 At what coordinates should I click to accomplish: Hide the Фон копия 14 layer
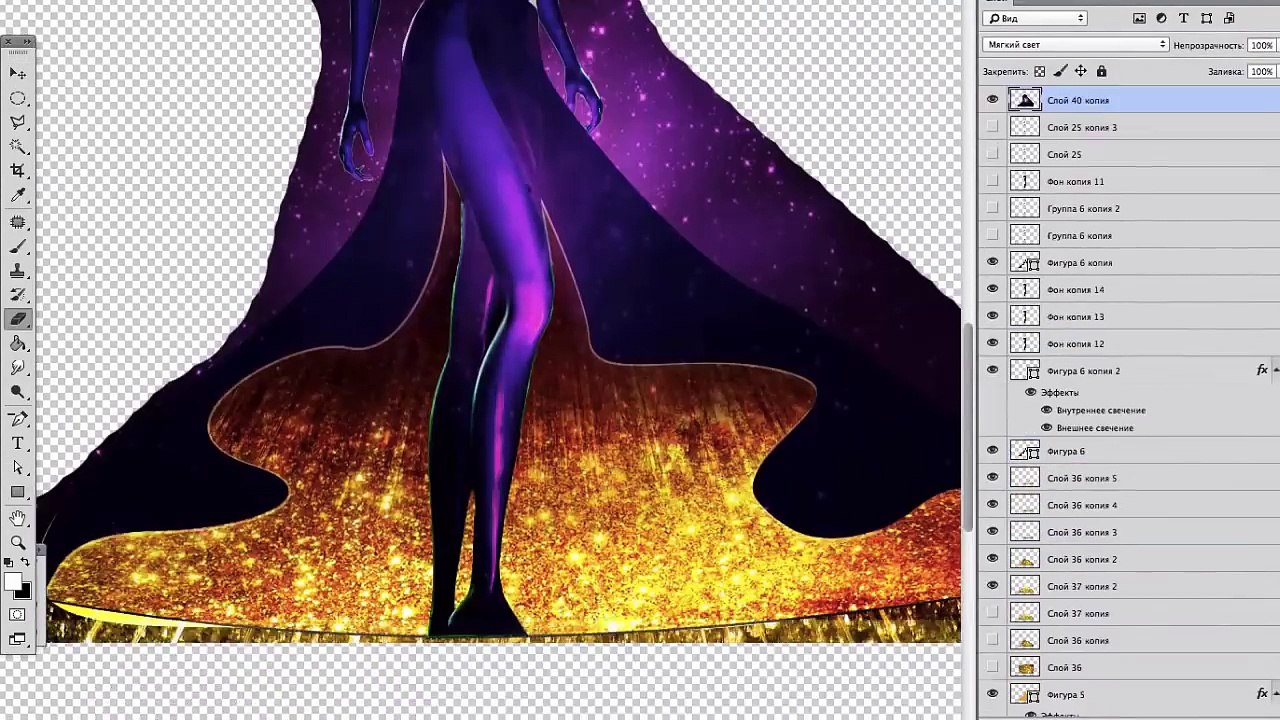click(x=992, y=289)
